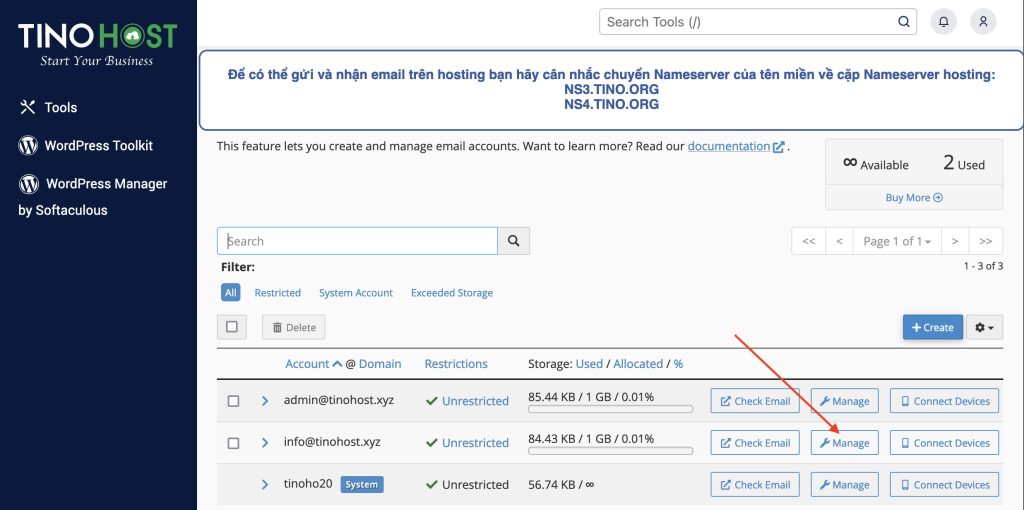Go to previous page with < button
Image resolution: width=1024 pixels, height=510 pixels.
click(839, 241)
